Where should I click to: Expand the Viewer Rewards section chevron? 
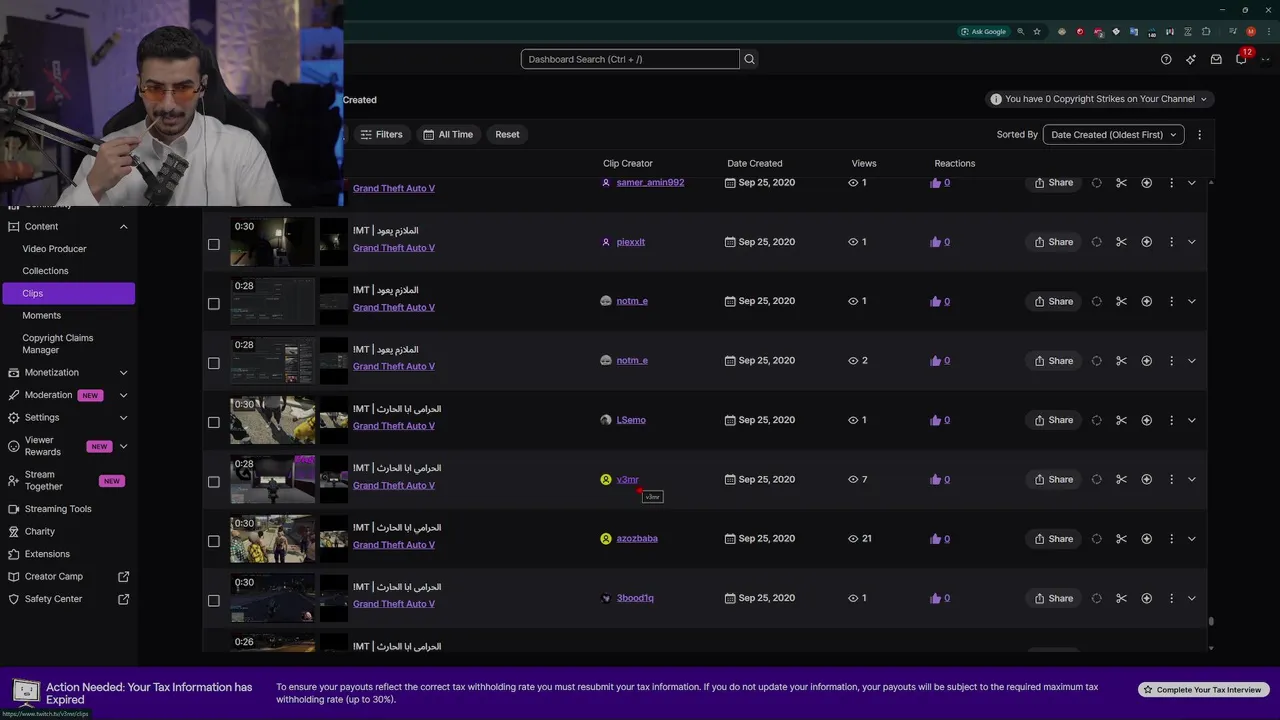[x=123, y=446]
